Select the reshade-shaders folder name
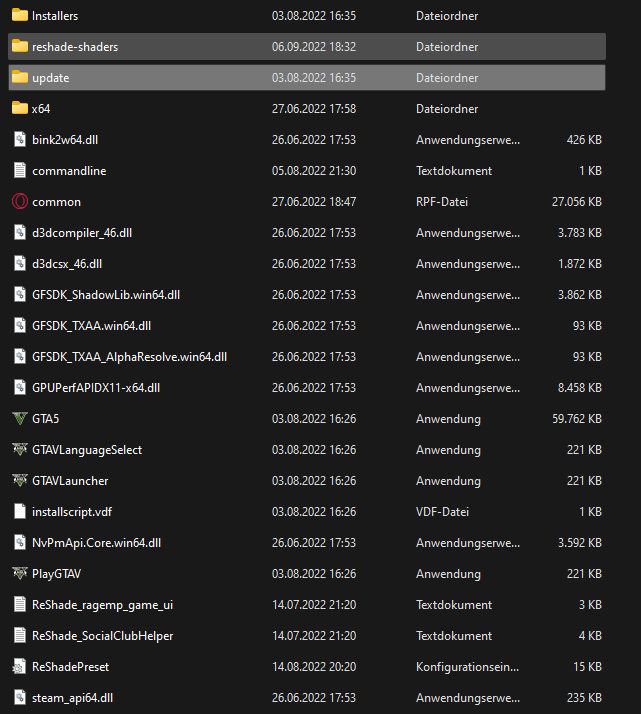 pos(75,47)
